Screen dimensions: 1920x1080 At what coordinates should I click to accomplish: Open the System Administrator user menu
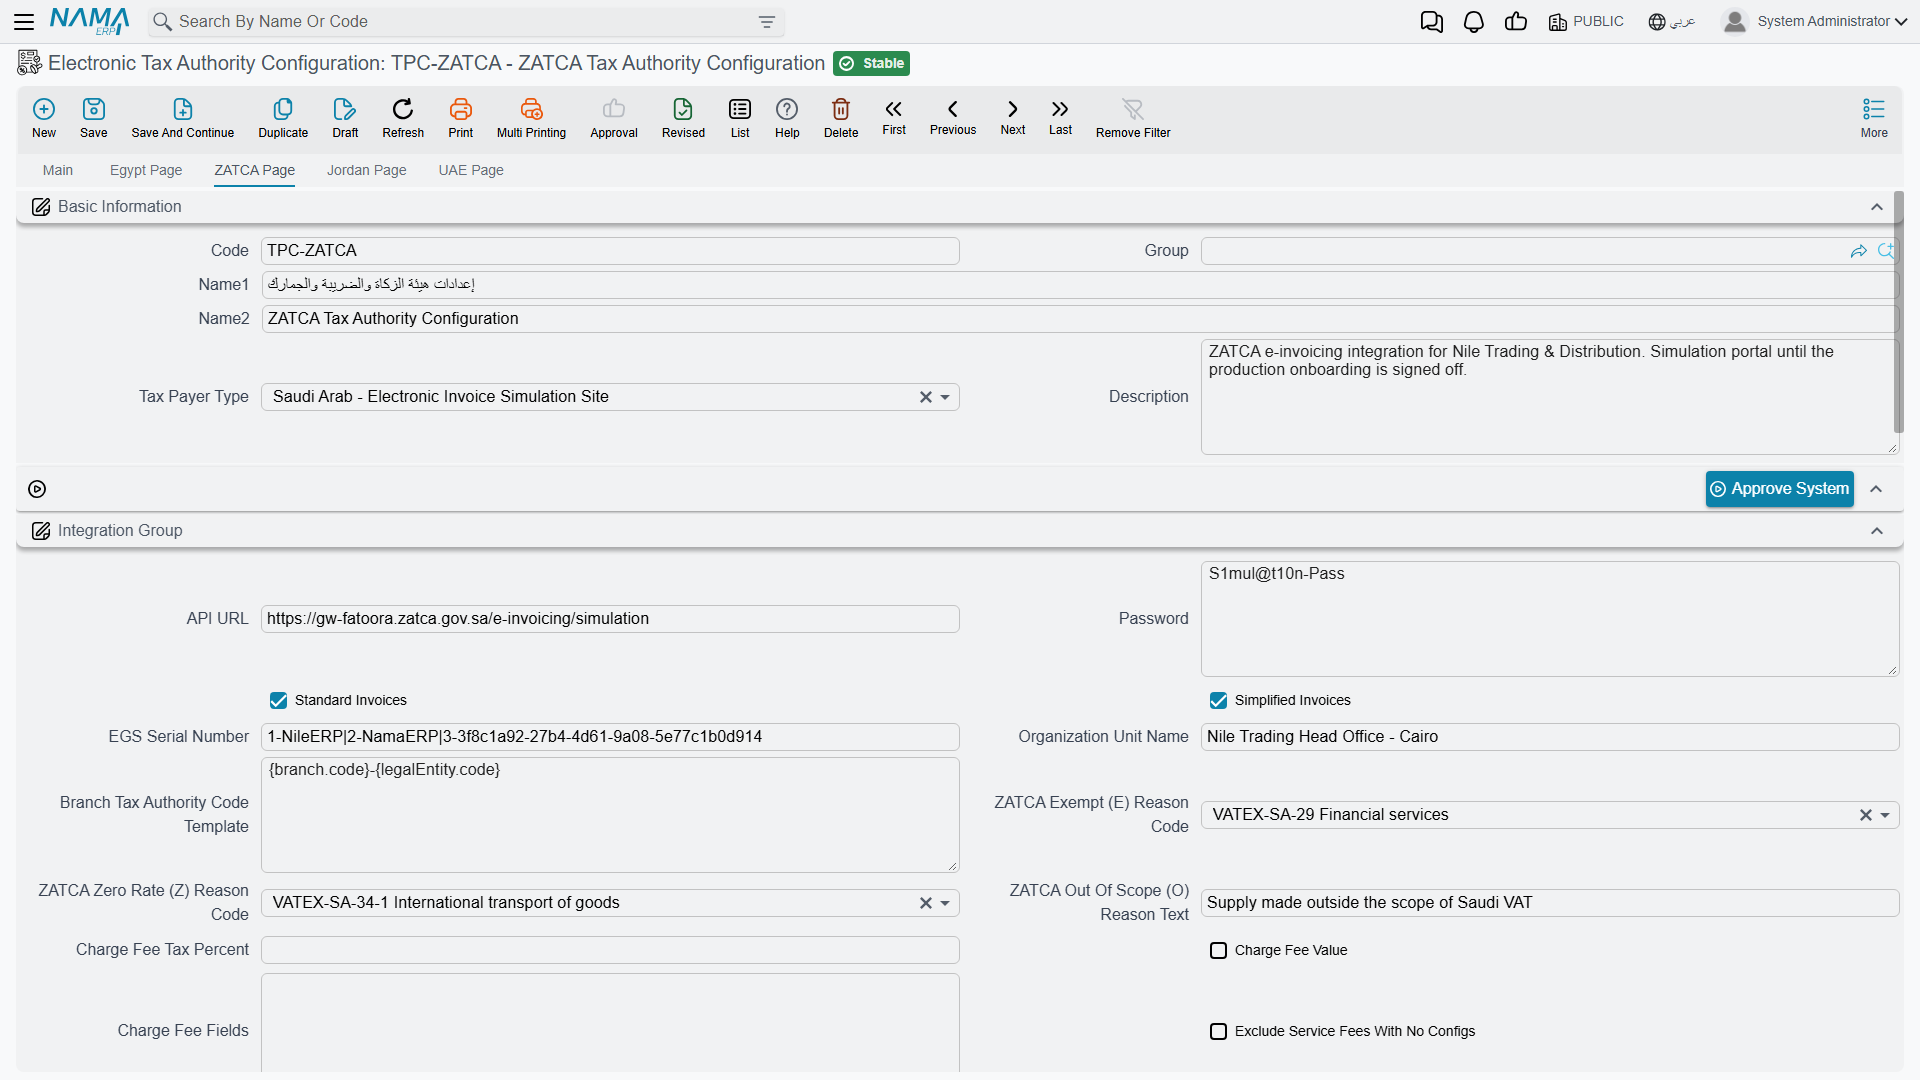point(1815,21)
